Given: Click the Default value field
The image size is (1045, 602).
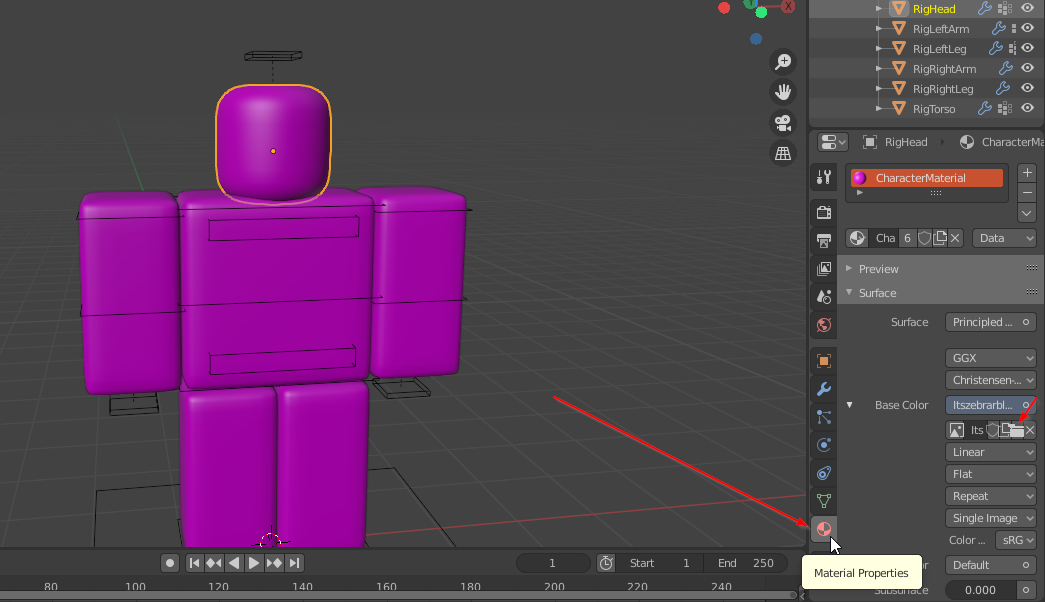Looking at the screenshot, I should click(990, 565).
